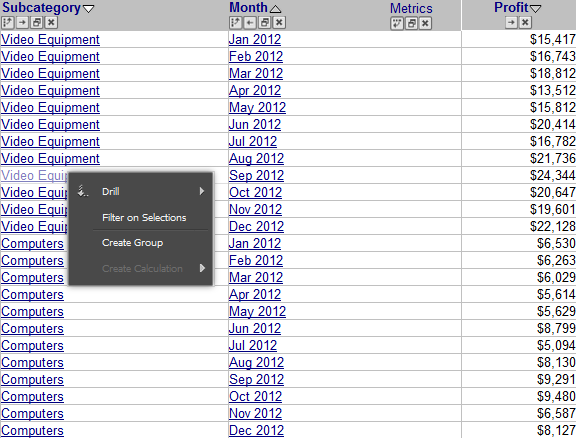Viewport: 576px width, 438px height.
Task: Sort Month using the ascending triangle
Action: coord(275,9)
